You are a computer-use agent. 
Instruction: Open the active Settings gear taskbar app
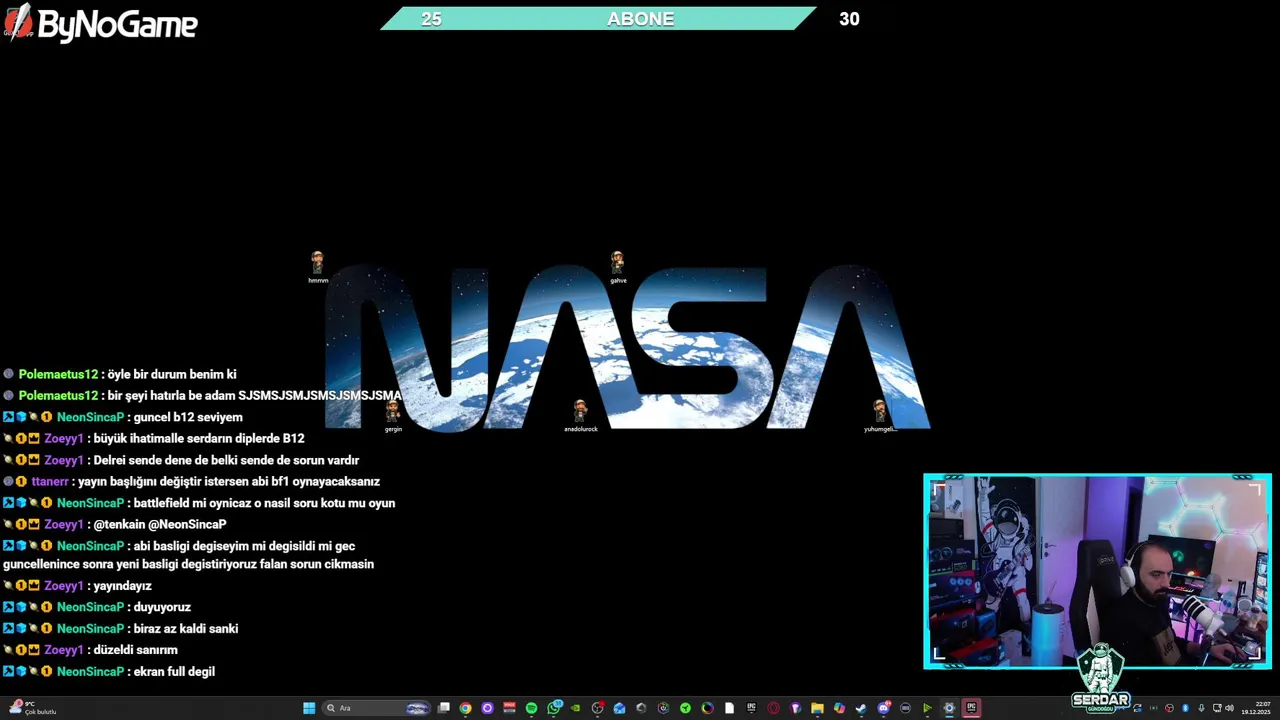[x=949, y=708]
